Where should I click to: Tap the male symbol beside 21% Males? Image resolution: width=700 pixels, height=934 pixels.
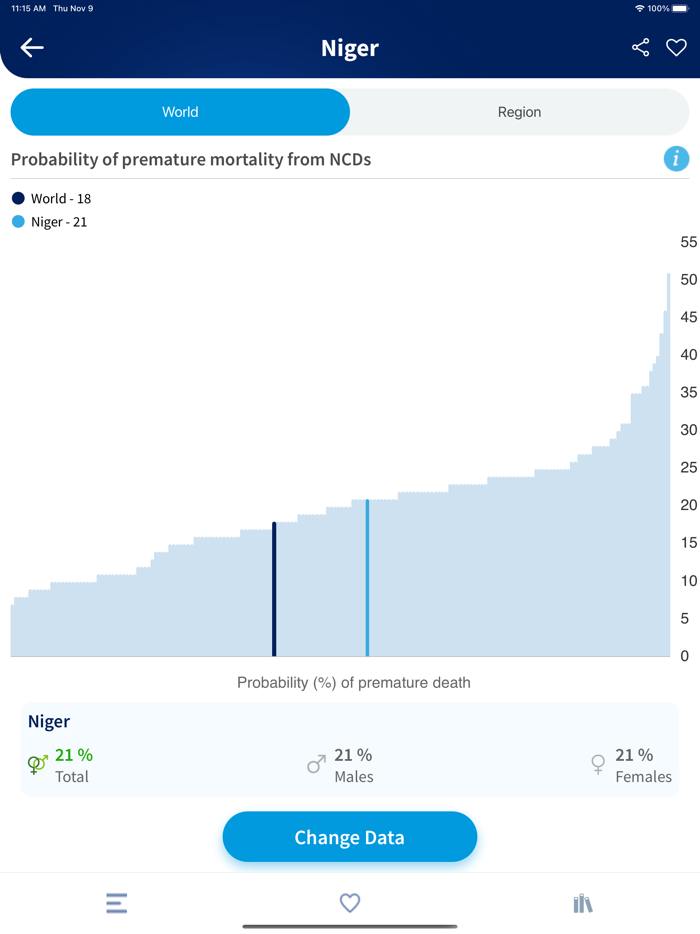316,764
